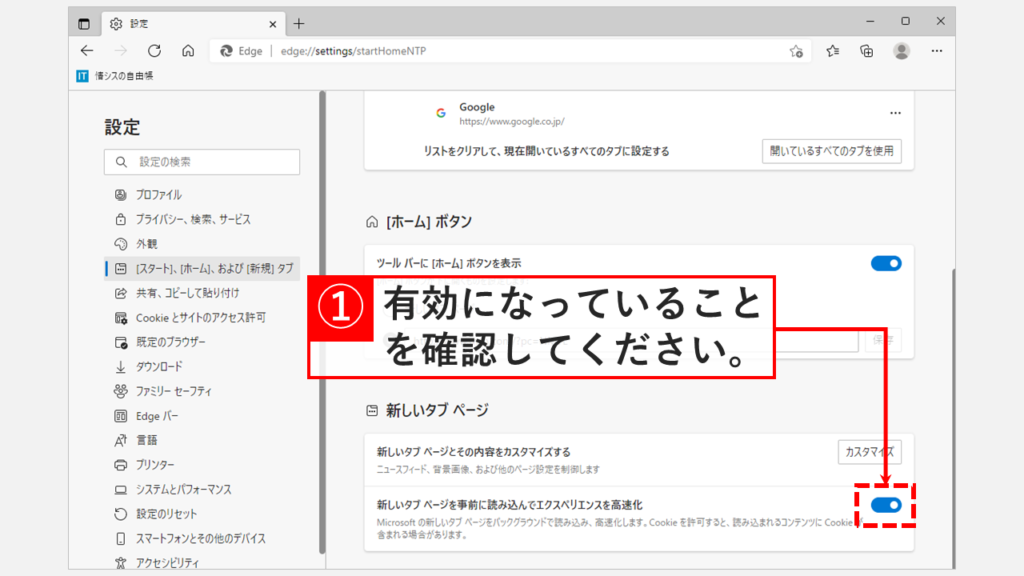The height and width of the screenshot is (576, 1024).
Task: Open Edge settings and more menu
Action: 937,51
